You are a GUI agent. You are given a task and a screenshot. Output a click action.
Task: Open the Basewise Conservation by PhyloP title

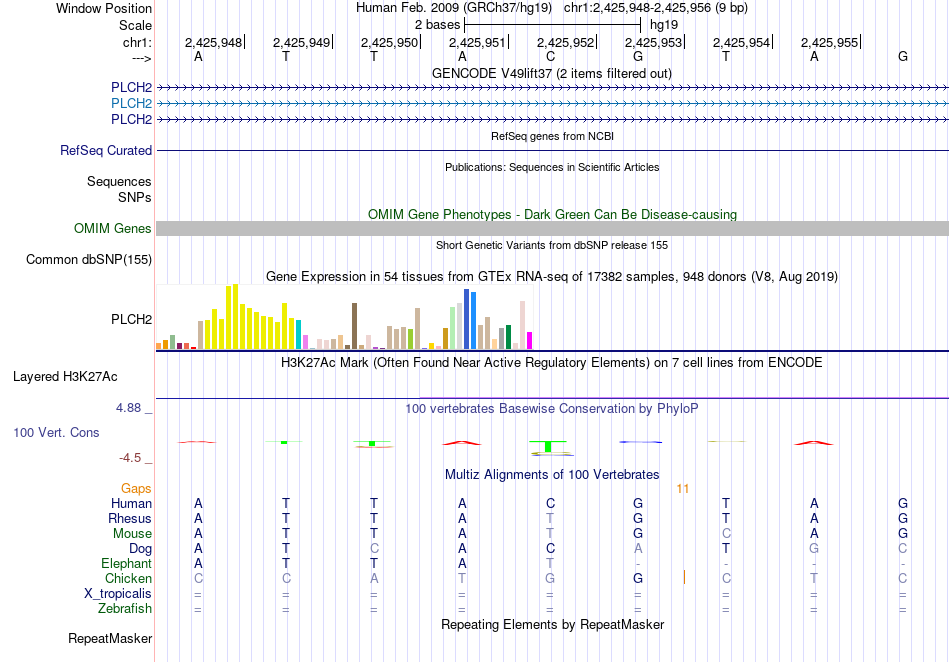pos(552,409)
